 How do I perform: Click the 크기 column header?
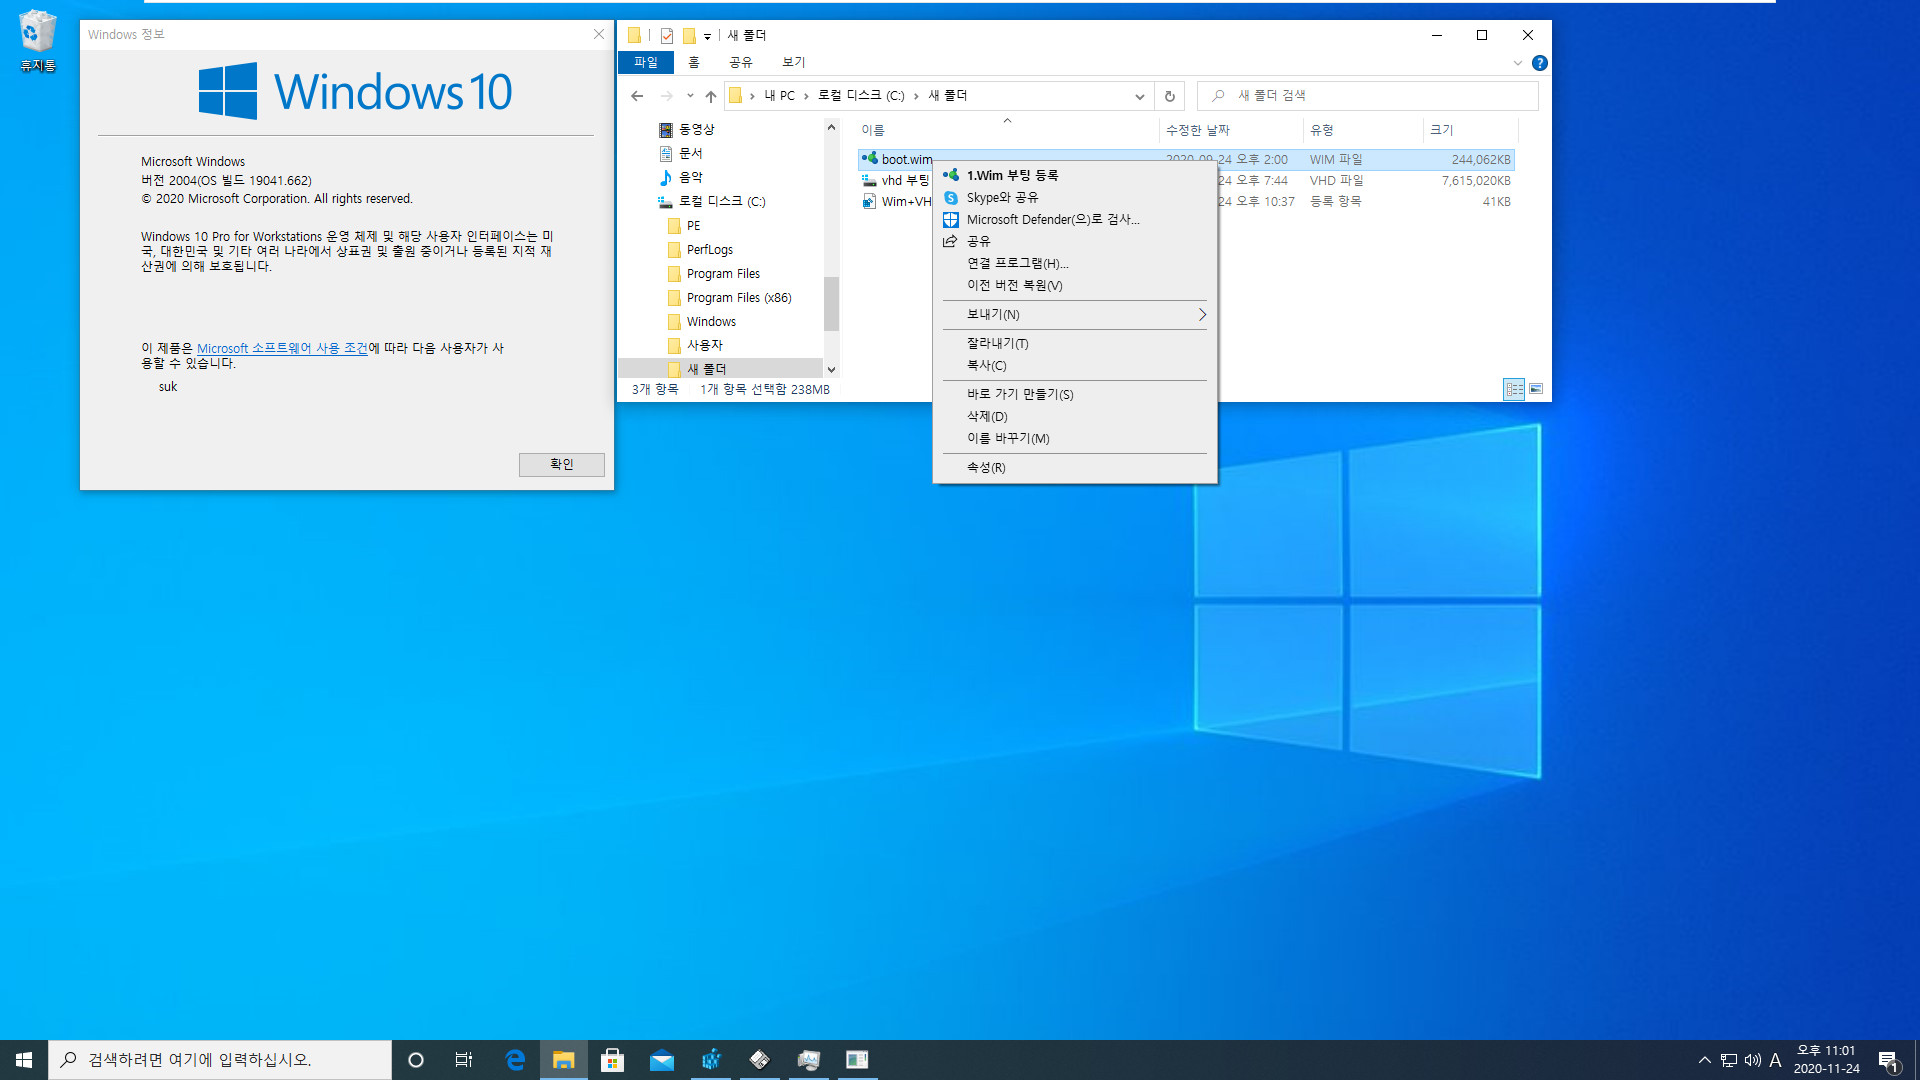(1471, 131)
